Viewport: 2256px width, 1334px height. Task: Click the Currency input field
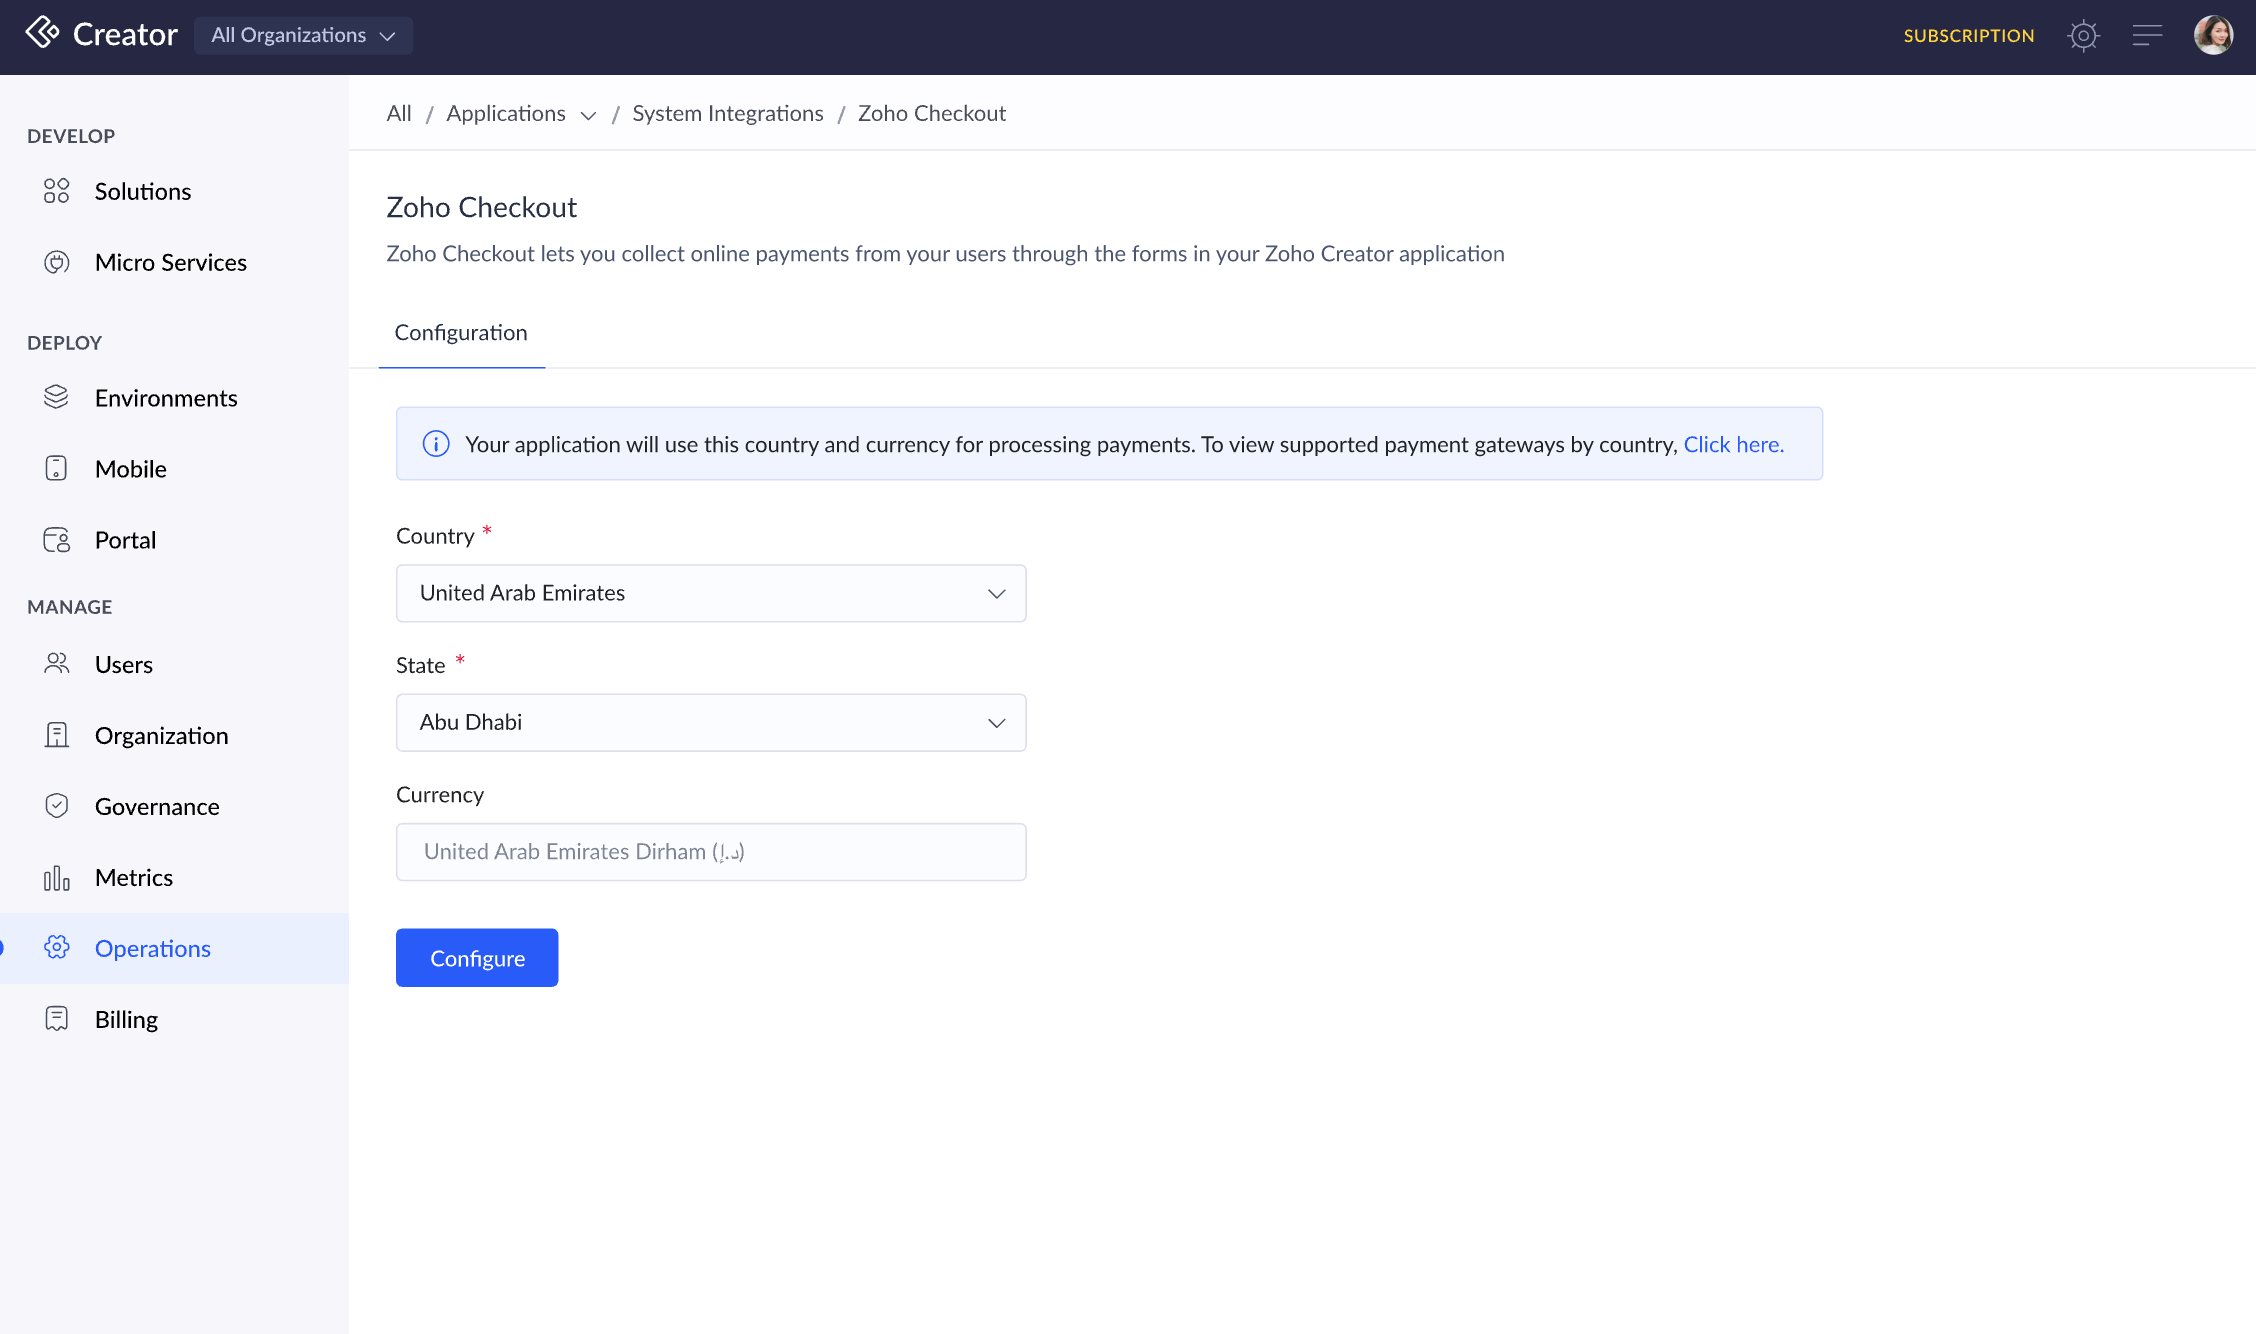711,852
